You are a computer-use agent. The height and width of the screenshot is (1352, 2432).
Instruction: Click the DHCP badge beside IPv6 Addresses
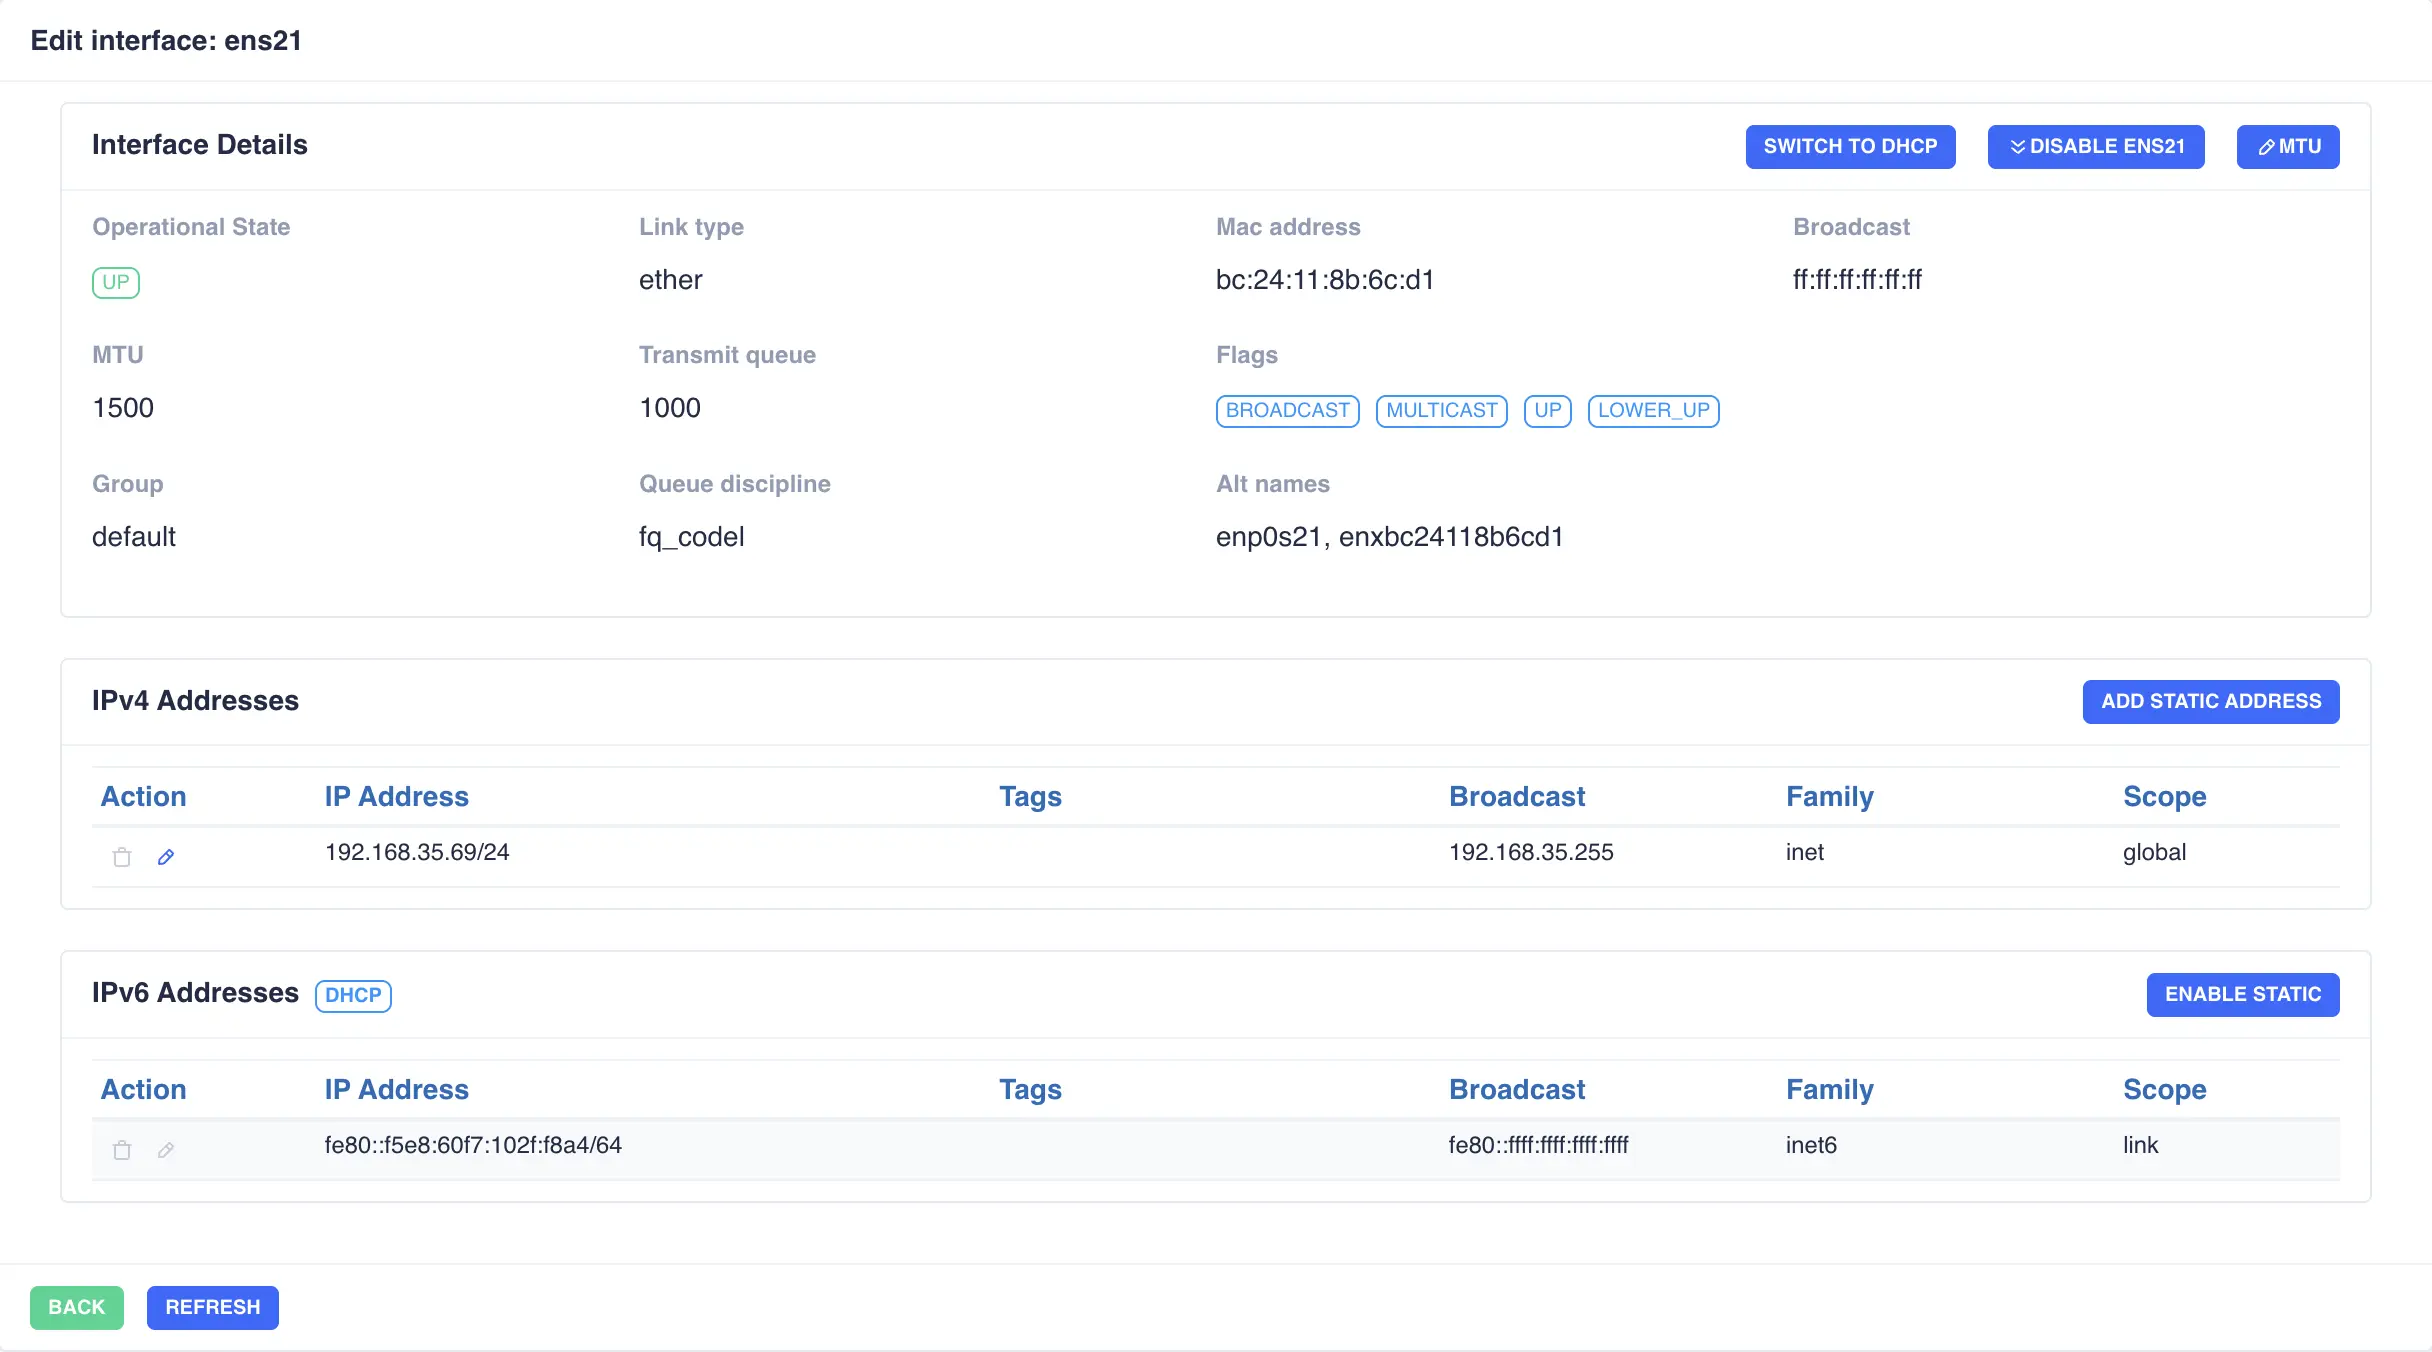[353, 996]
